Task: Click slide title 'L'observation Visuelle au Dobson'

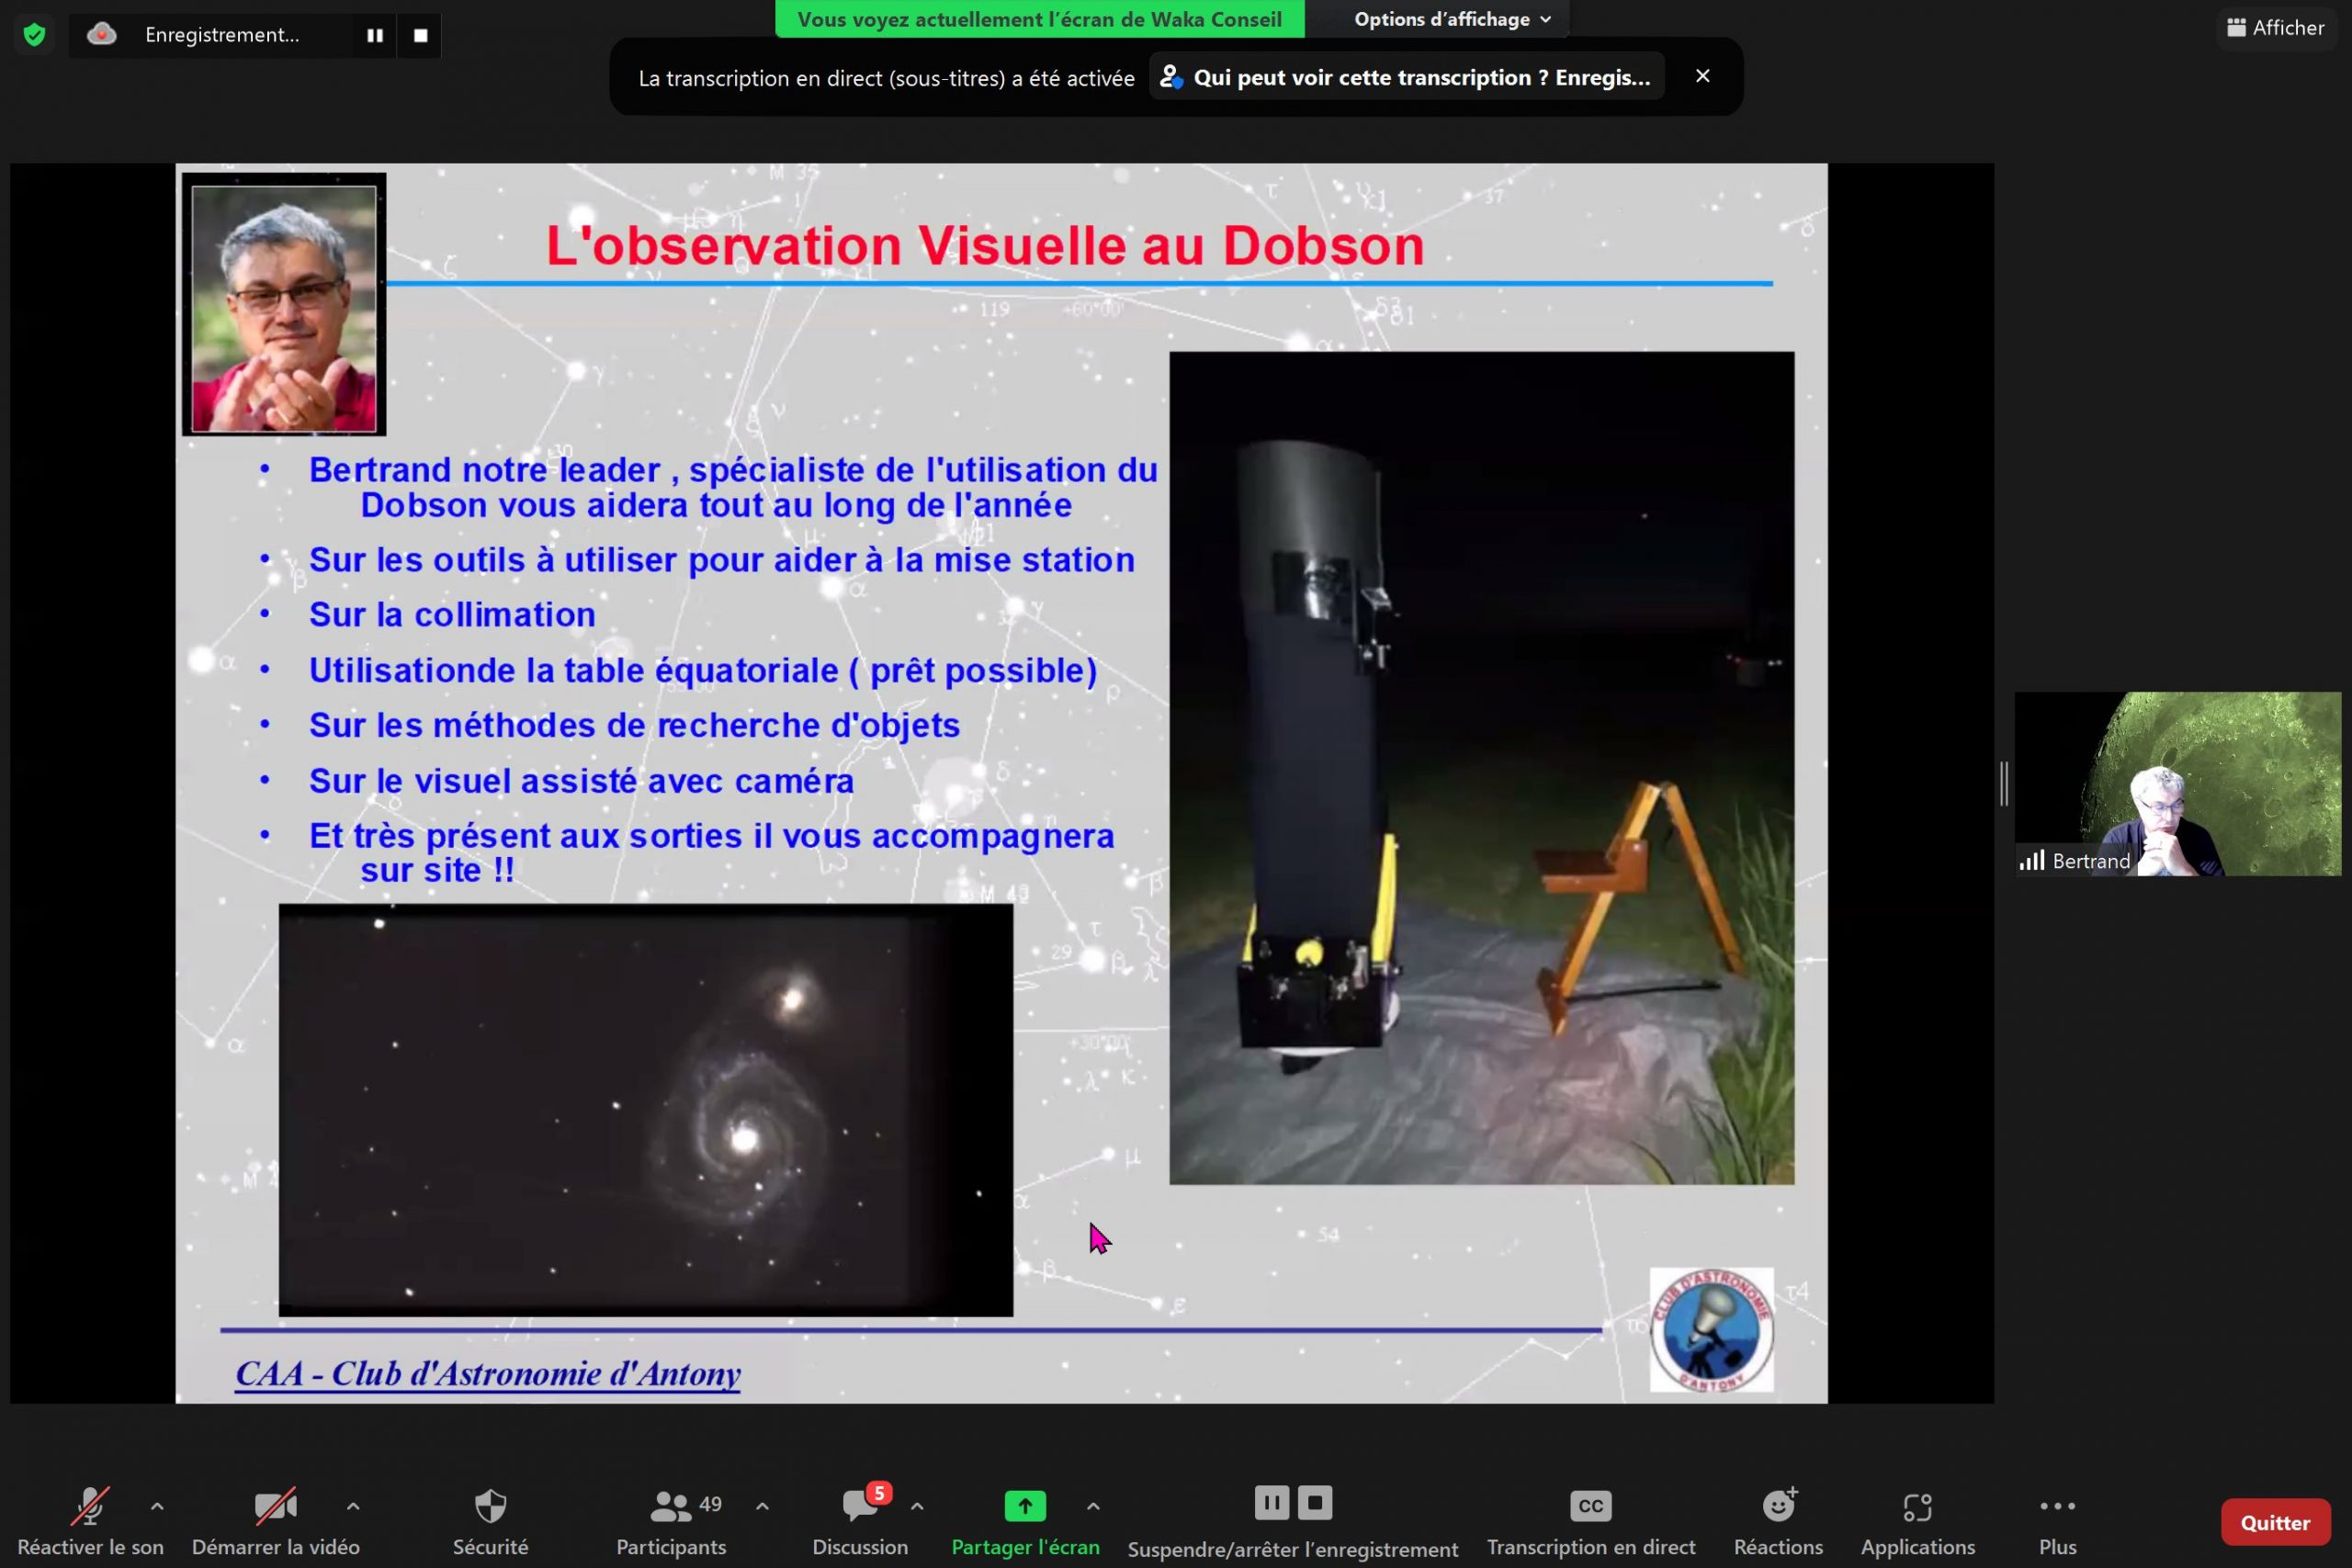Action: click(985, 245)
